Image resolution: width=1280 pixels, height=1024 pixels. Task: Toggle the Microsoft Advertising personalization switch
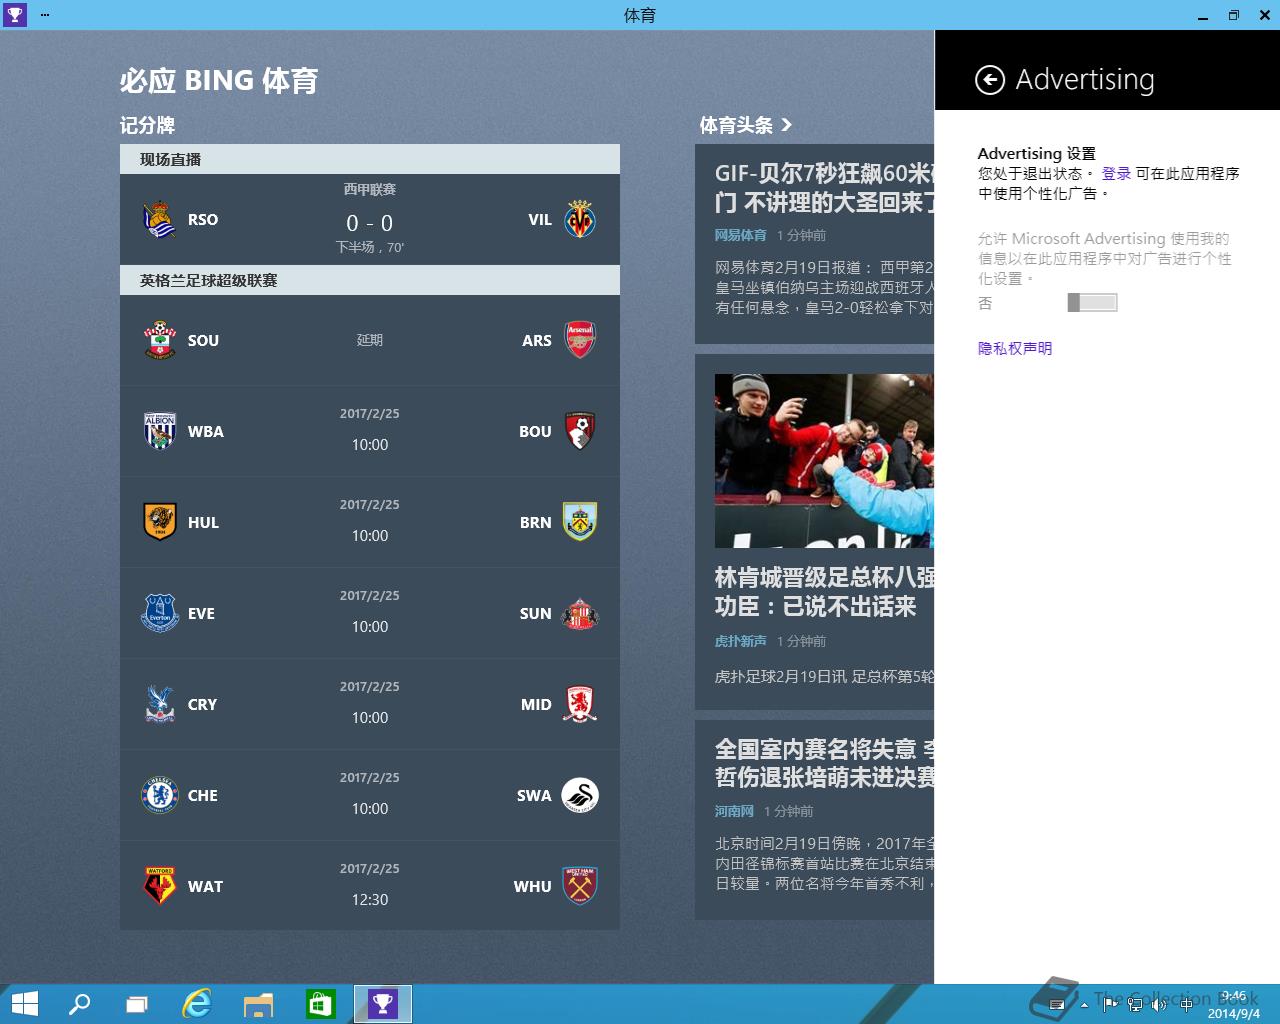[x=1092, y=302]
